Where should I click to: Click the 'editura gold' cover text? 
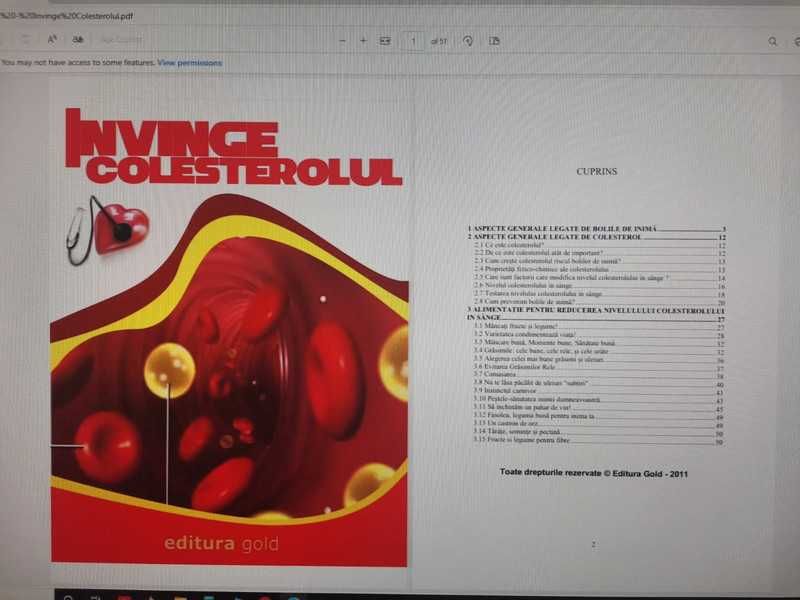point(221,544)
